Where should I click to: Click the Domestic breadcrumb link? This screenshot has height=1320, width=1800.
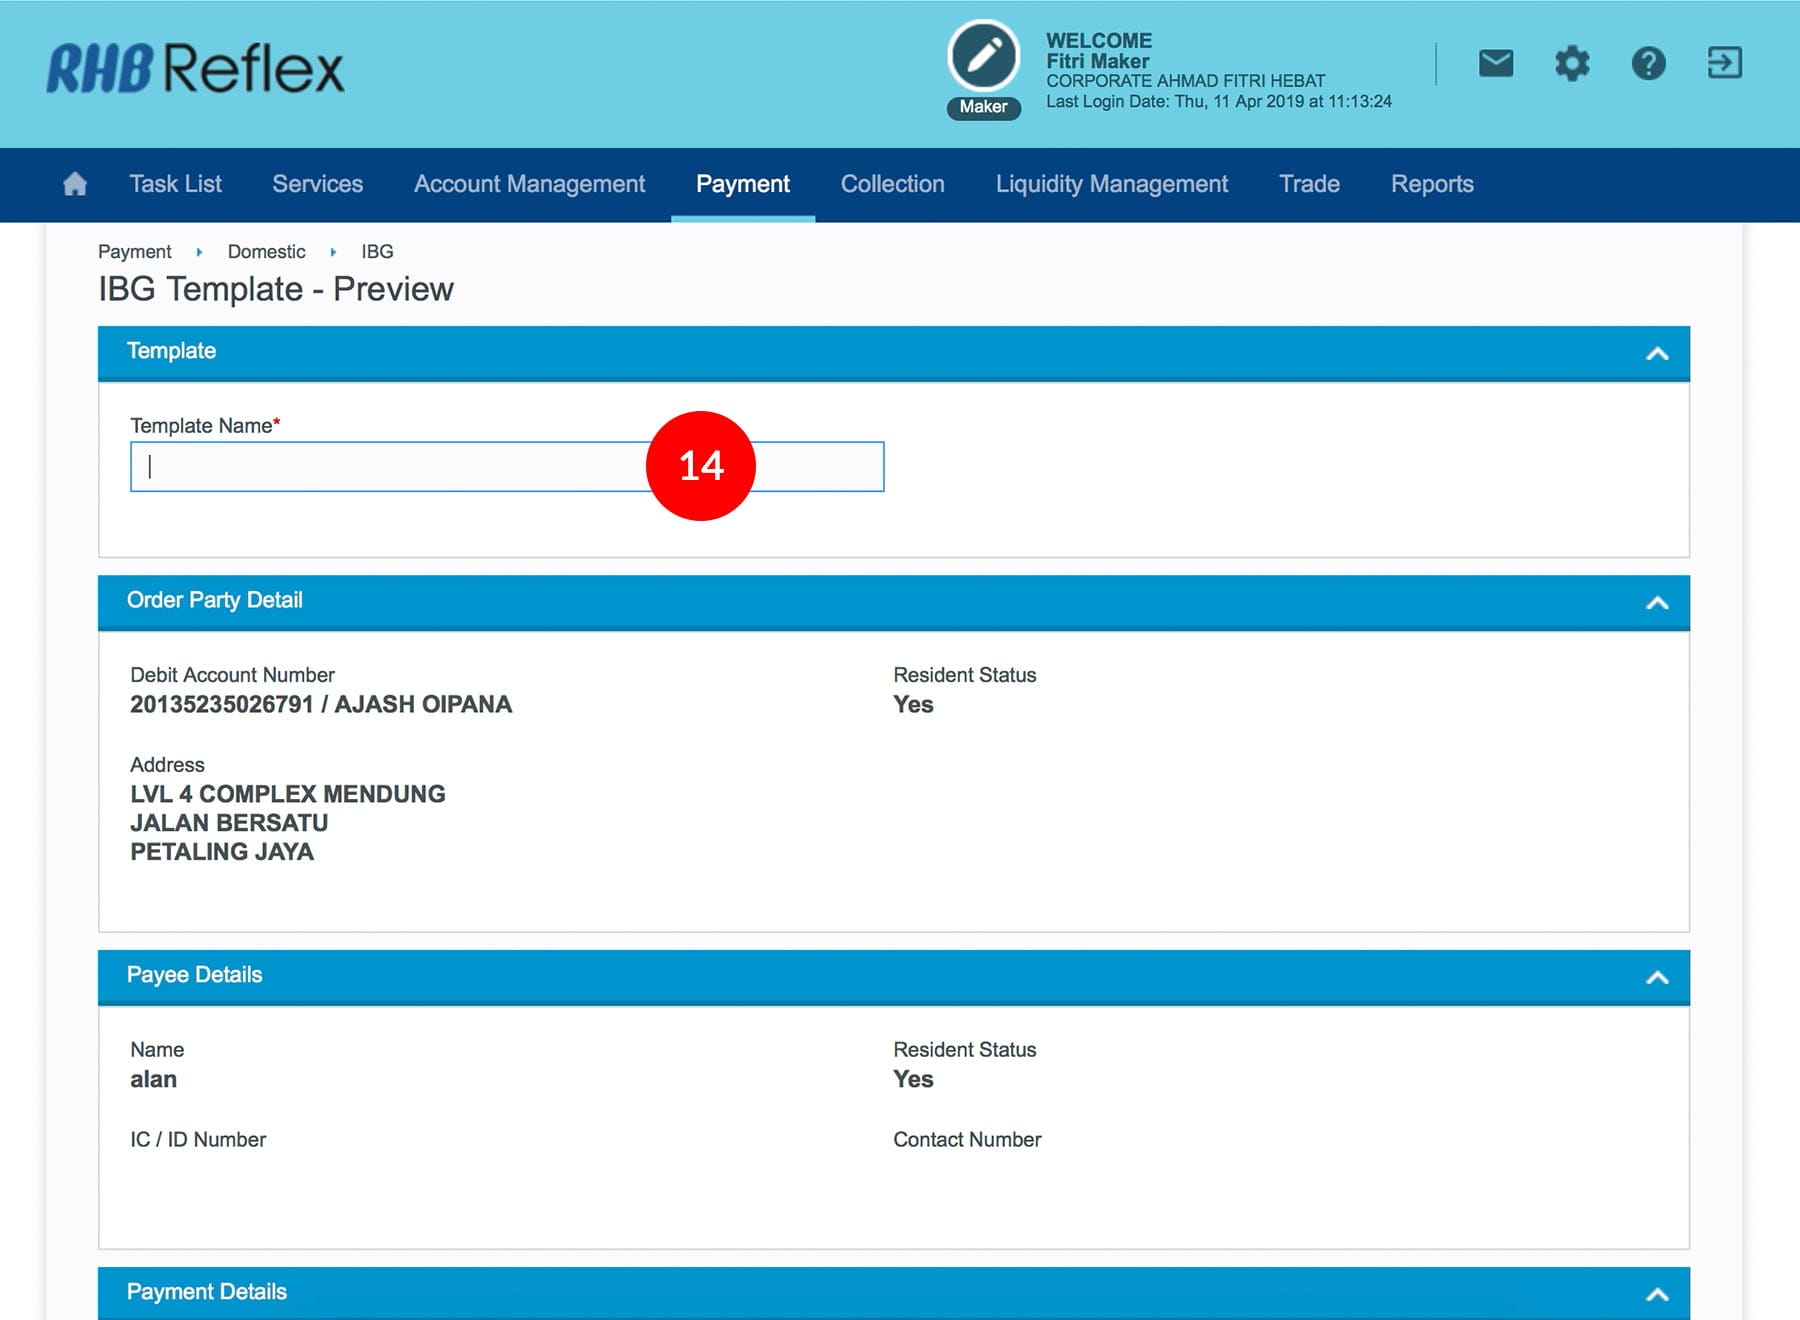click(266, 252)
